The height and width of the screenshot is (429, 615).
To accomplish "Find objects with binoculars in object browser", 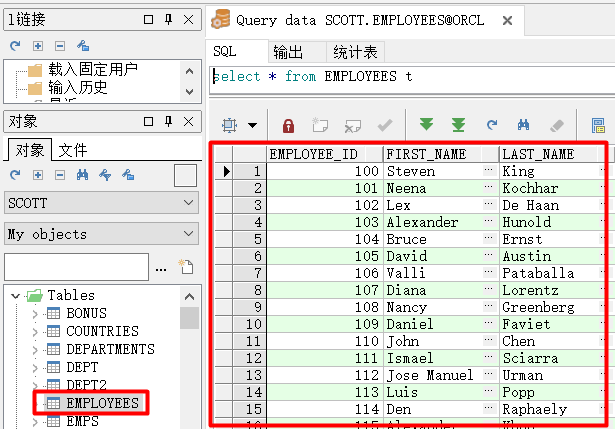I will 82,175.
